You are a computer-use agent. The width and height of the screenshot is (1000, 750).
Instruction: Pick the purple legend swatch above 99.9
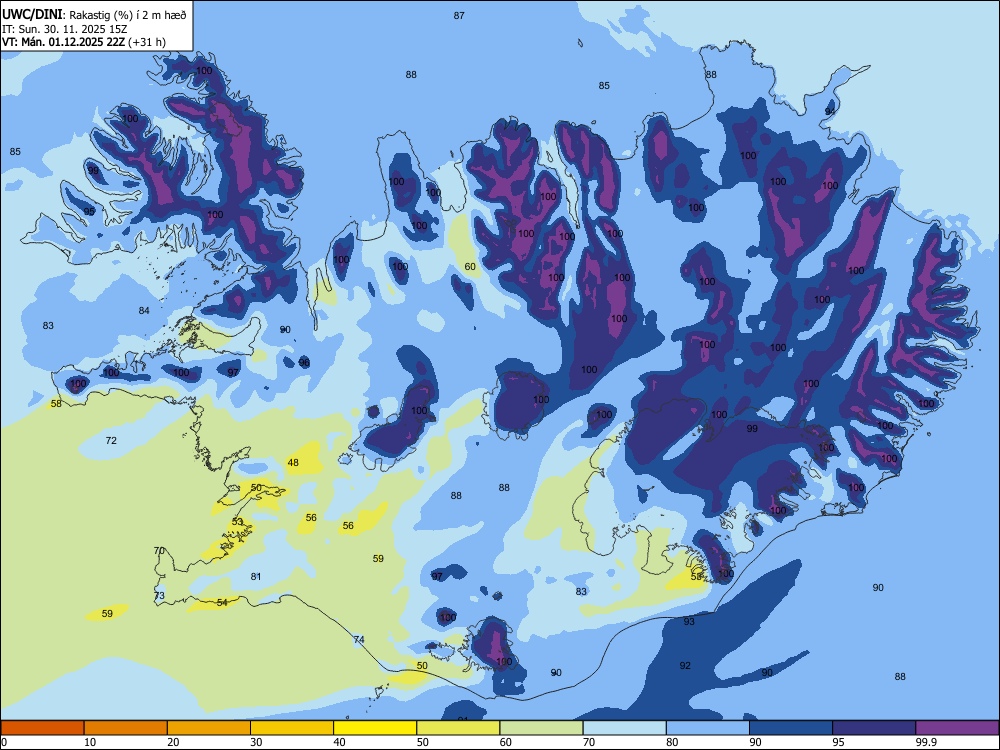click(957, 728)
